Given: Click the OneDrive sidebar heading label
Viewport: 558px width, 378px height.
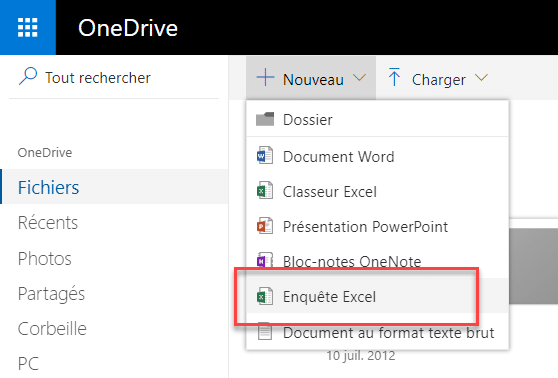Looking at the screenshot, I should pos(45,152).
